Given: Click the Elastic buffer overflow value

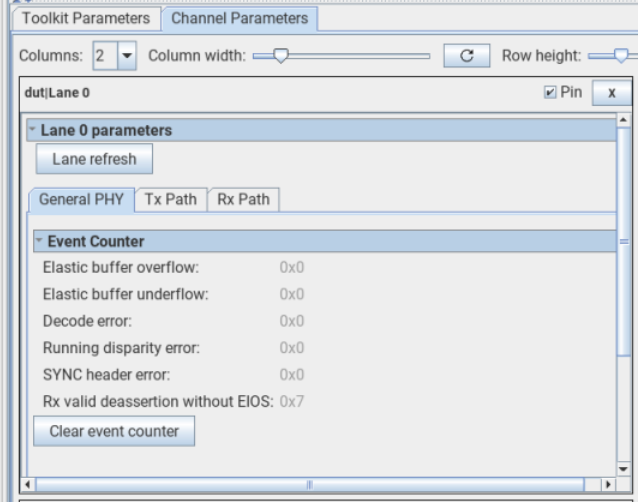Looking at the screenshot, I should click(292, 267).
